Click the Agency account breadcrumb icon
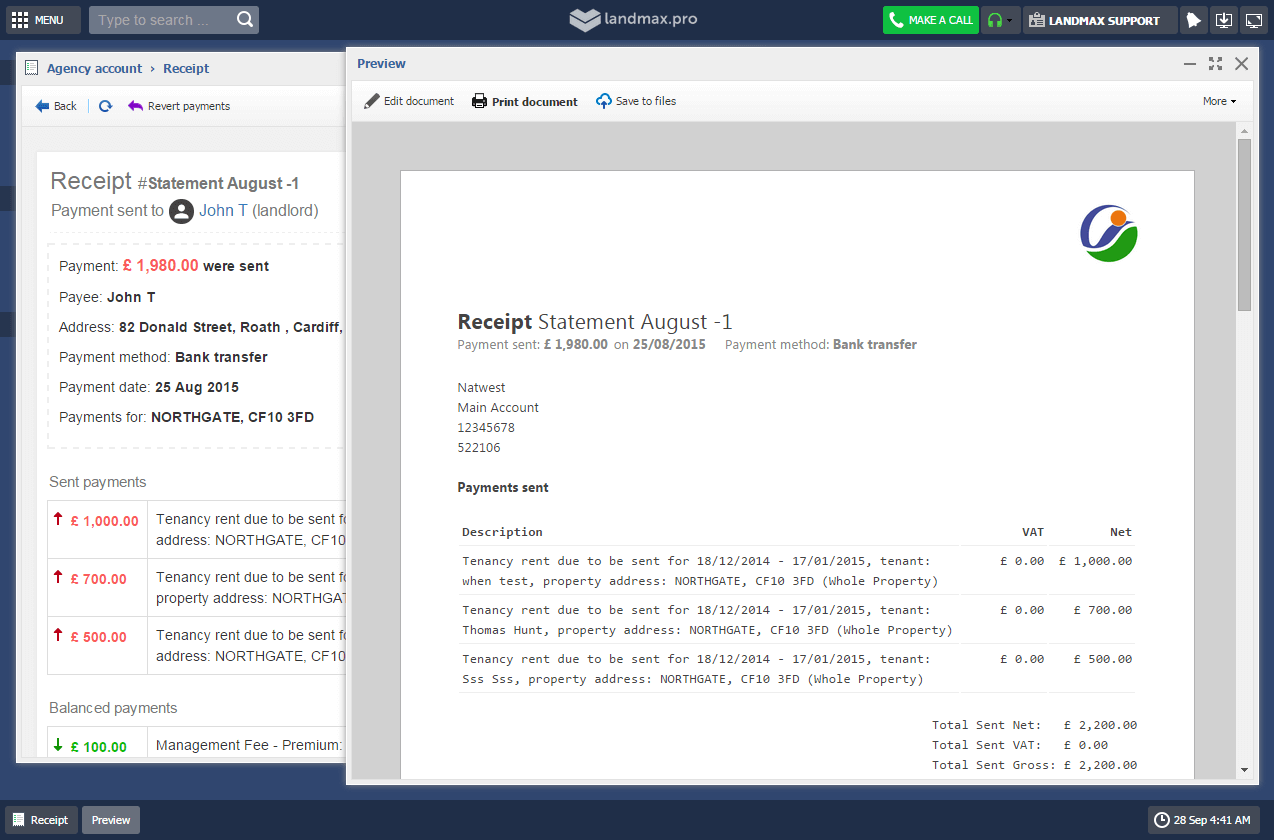 [x=32, y=69]
